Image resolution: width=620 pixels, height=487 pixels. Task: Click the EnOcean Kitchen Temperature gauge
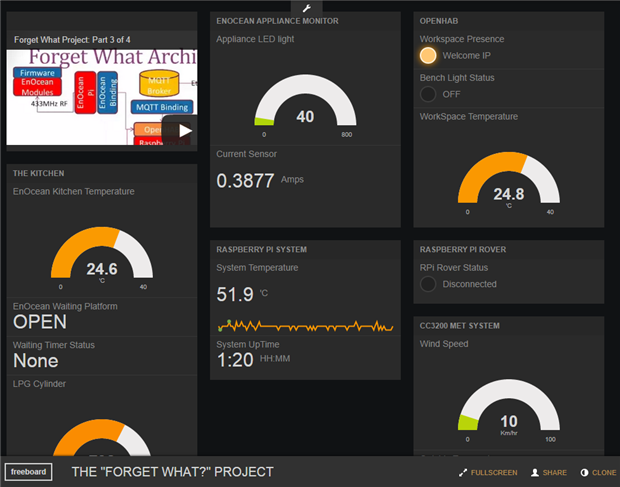point(102,258)
